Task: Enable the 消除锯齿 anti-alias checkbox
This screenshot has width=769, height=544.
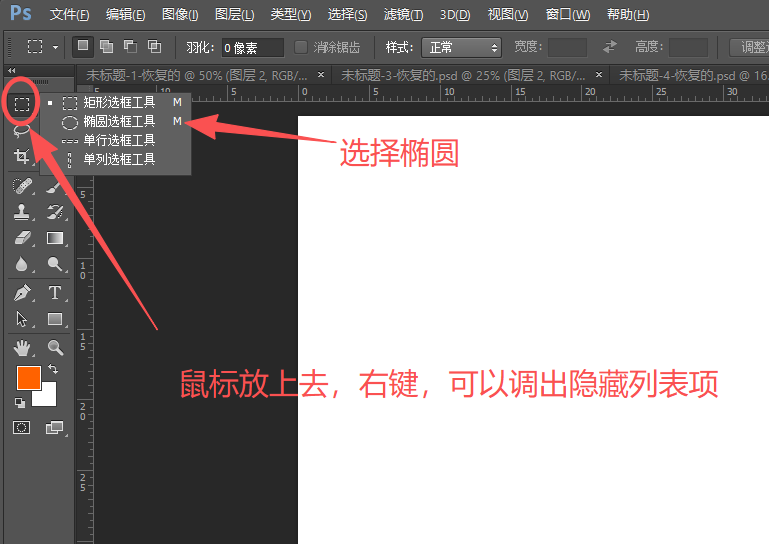Action: click(x=301, y=47)
